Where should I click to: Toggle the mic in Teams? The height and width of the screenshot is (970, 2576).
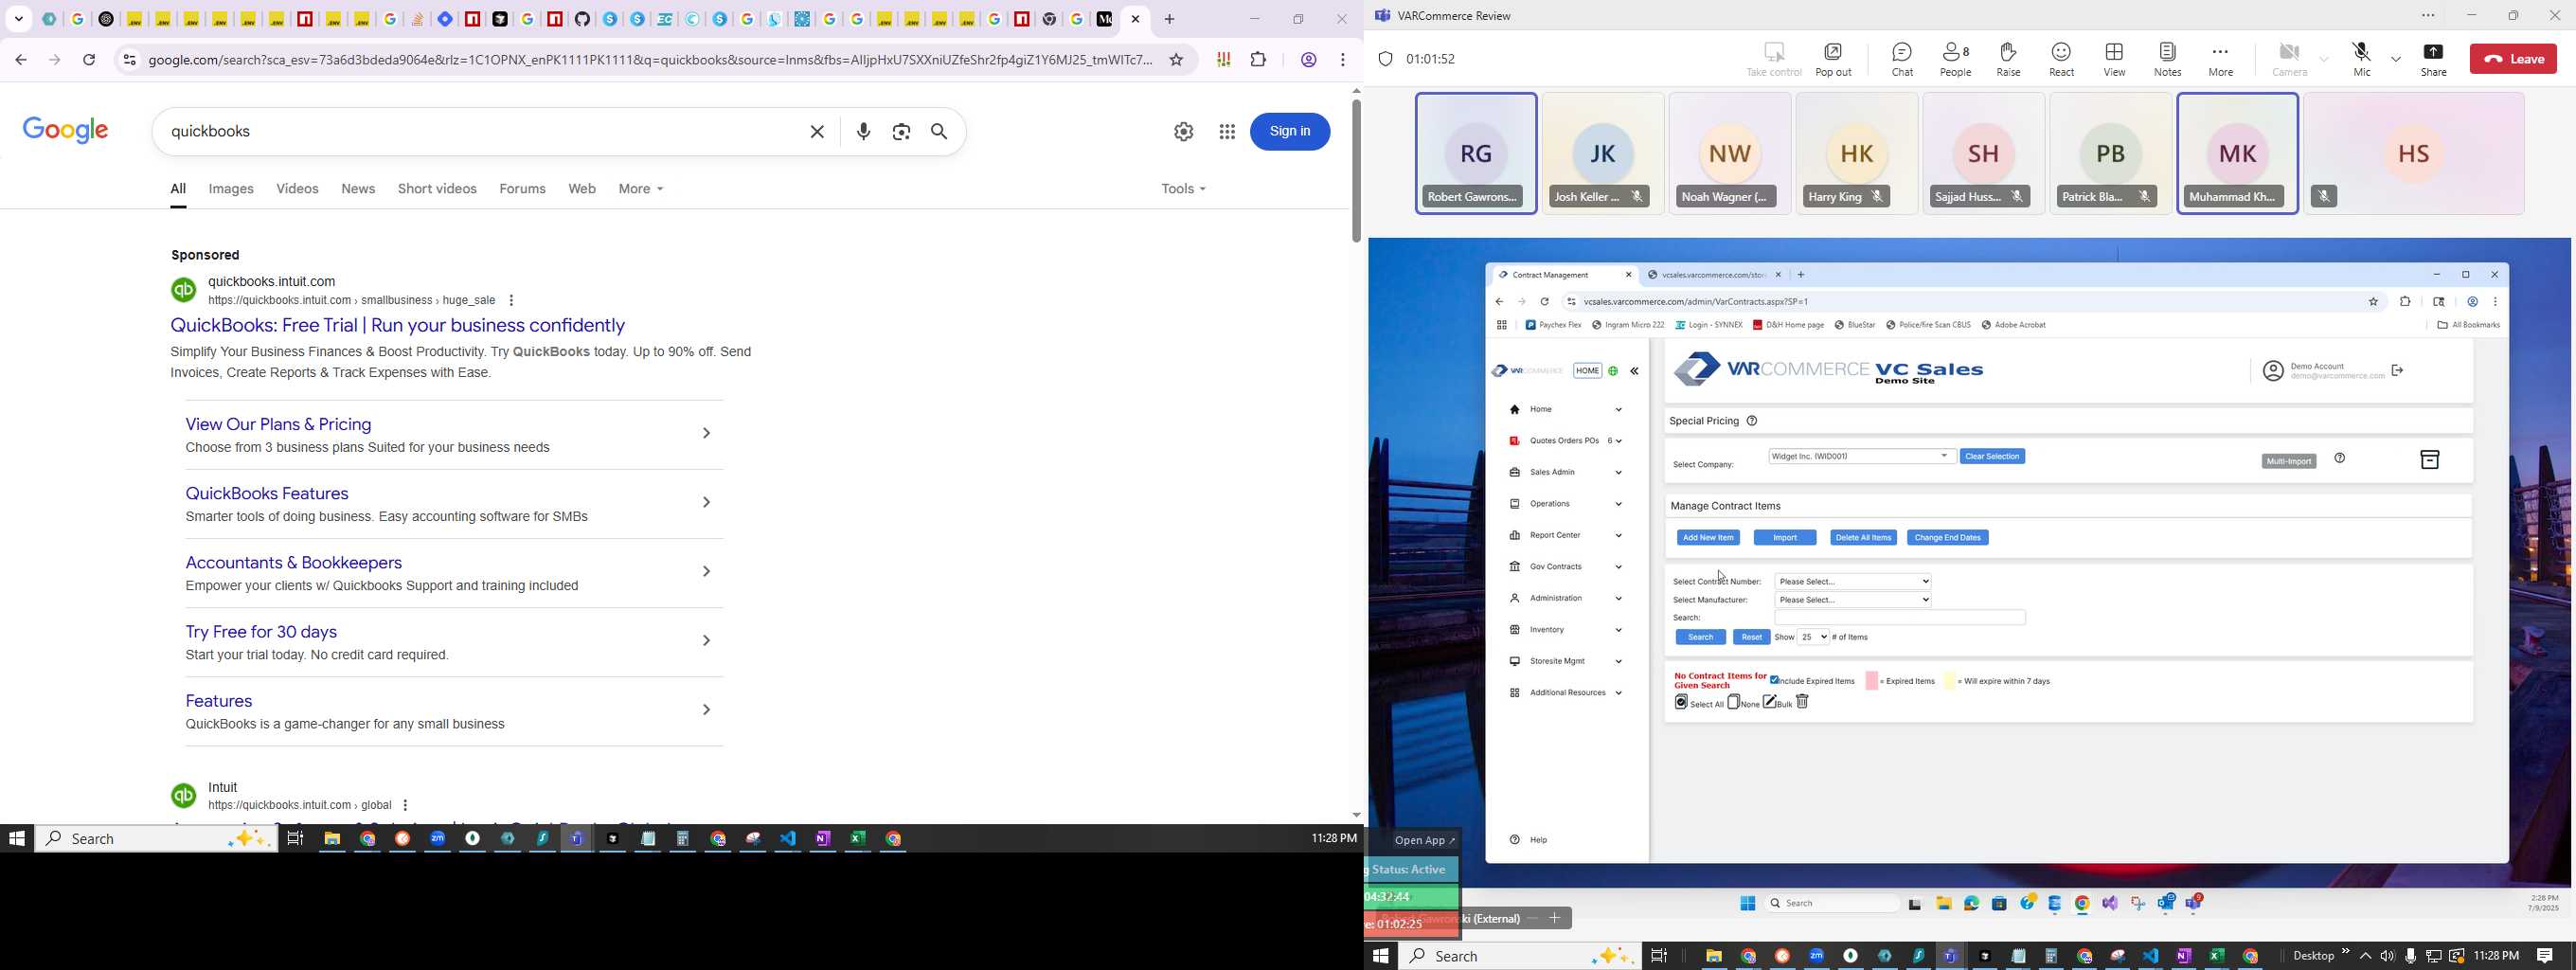pos(2362,59)
